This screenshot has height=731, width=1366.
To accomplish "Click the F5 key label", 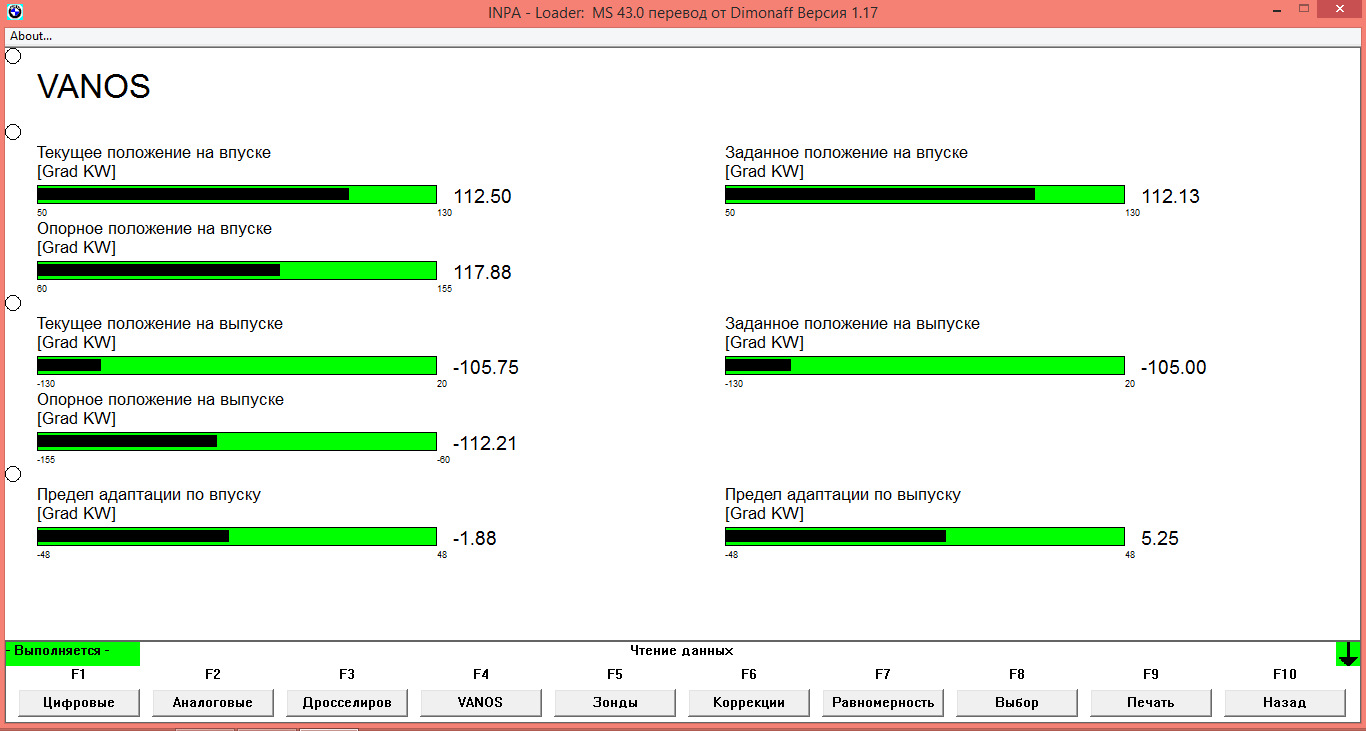I will (x=615, y=675).
